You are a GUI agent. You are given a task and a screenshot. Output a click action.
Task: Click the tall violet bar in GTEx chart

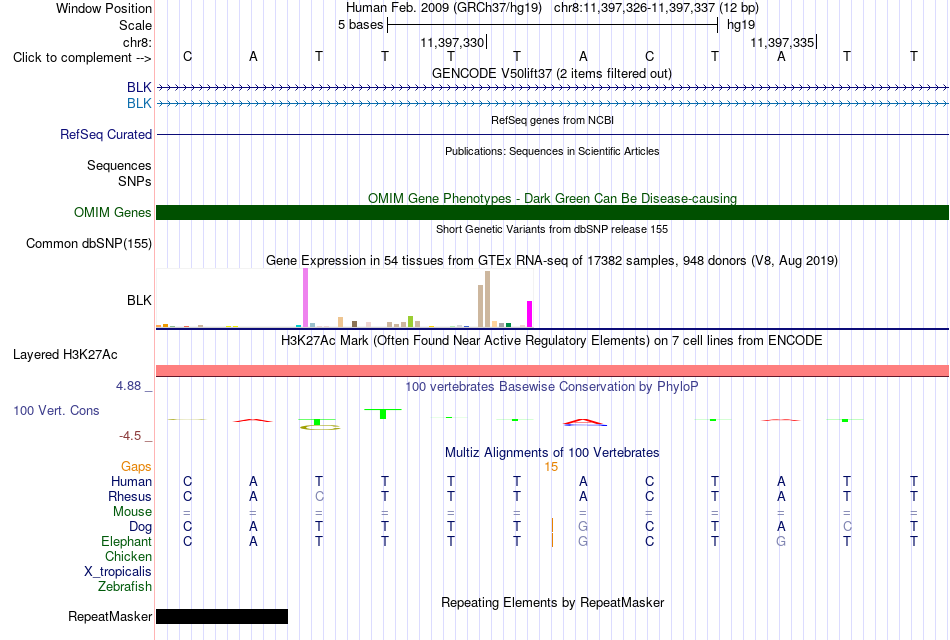pyautogui.click(x=305, y=298)
